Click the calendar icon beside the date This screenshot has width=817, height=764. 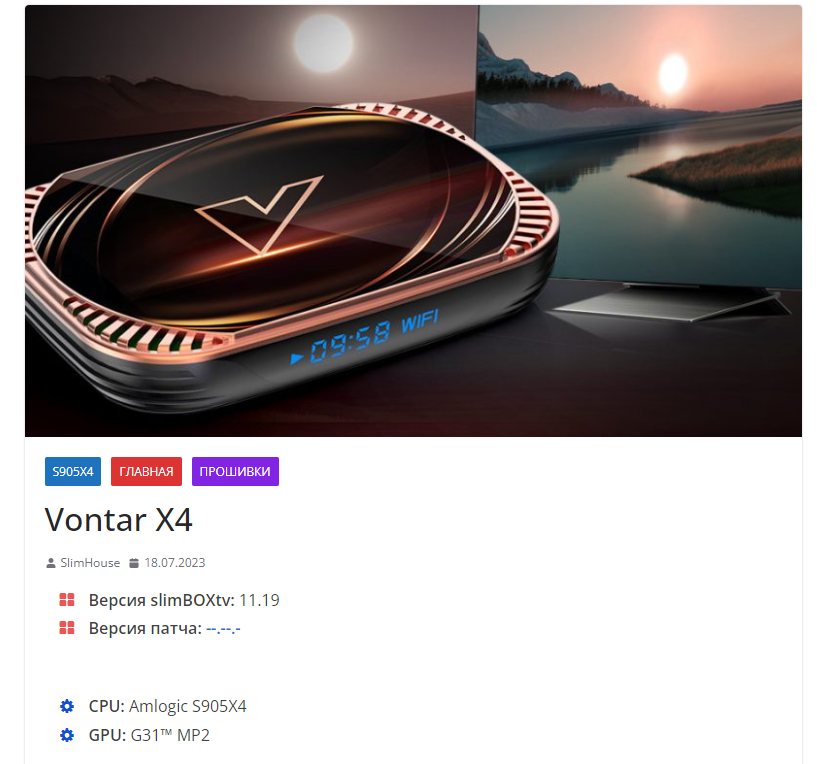pyautogui.click(x=134, y=563)
